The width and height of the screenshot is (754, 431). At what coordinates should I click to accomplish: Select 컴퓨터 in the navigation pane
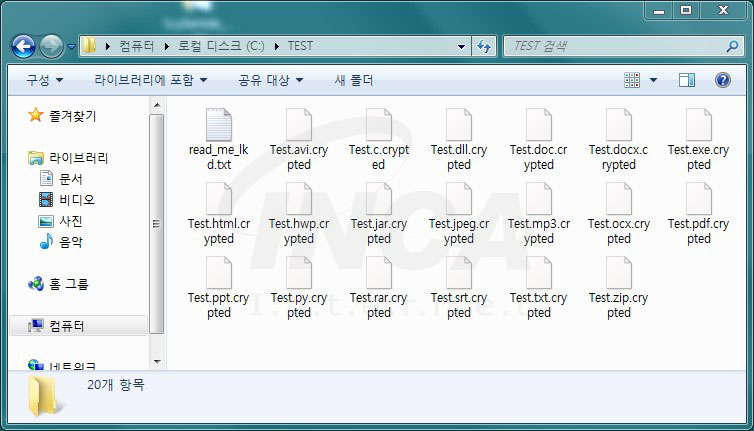pyautogui.click(x=78, y=326)
